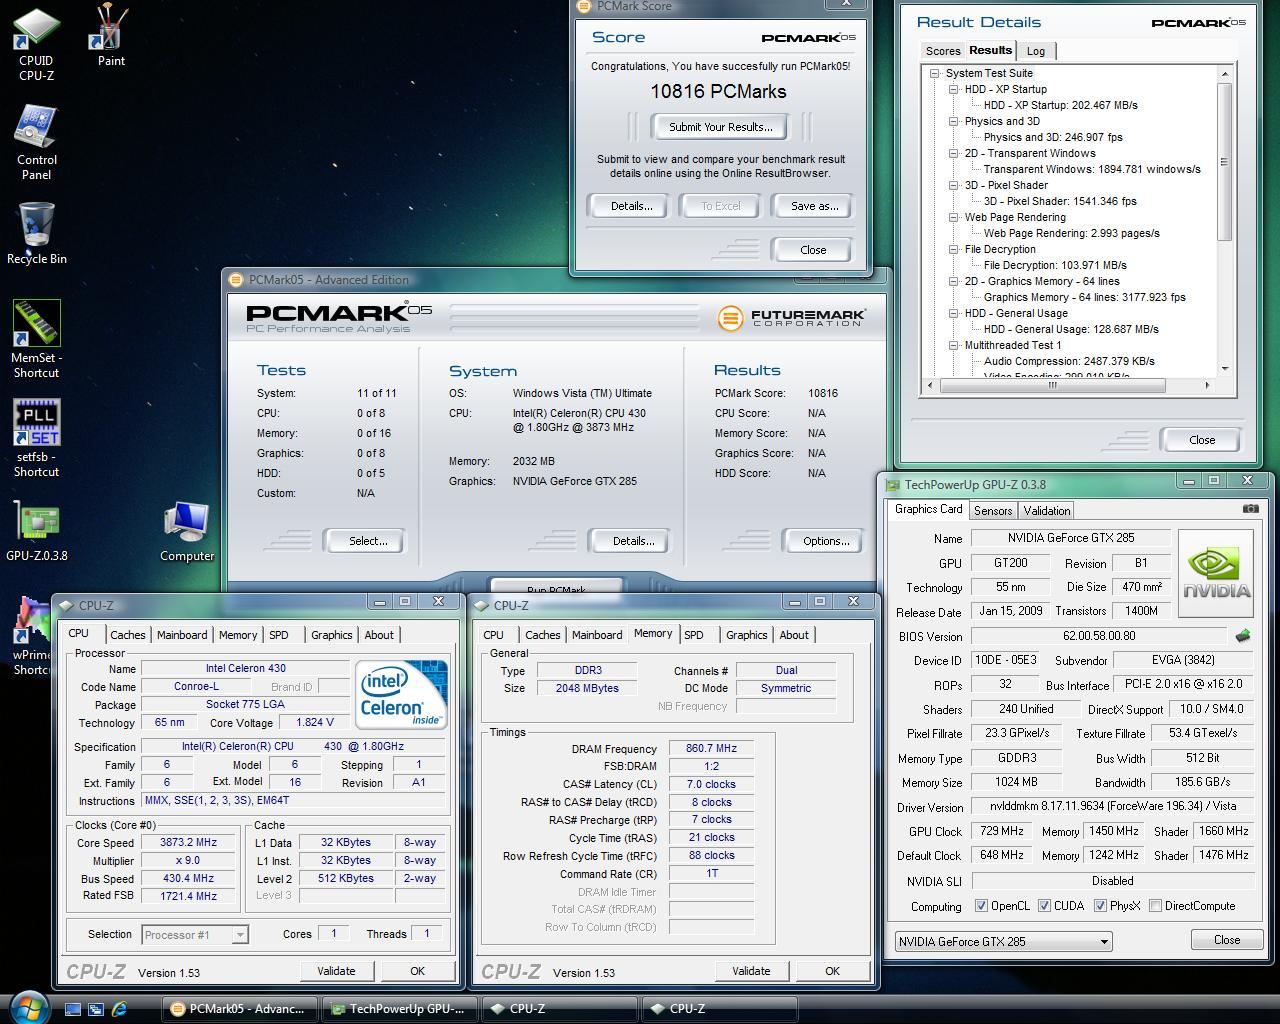Open the CPUID CPU-Z desktop shortcut
The width and height of the screenshot is (1280, 1024).
pyautogui.click(x=36, y=43)
